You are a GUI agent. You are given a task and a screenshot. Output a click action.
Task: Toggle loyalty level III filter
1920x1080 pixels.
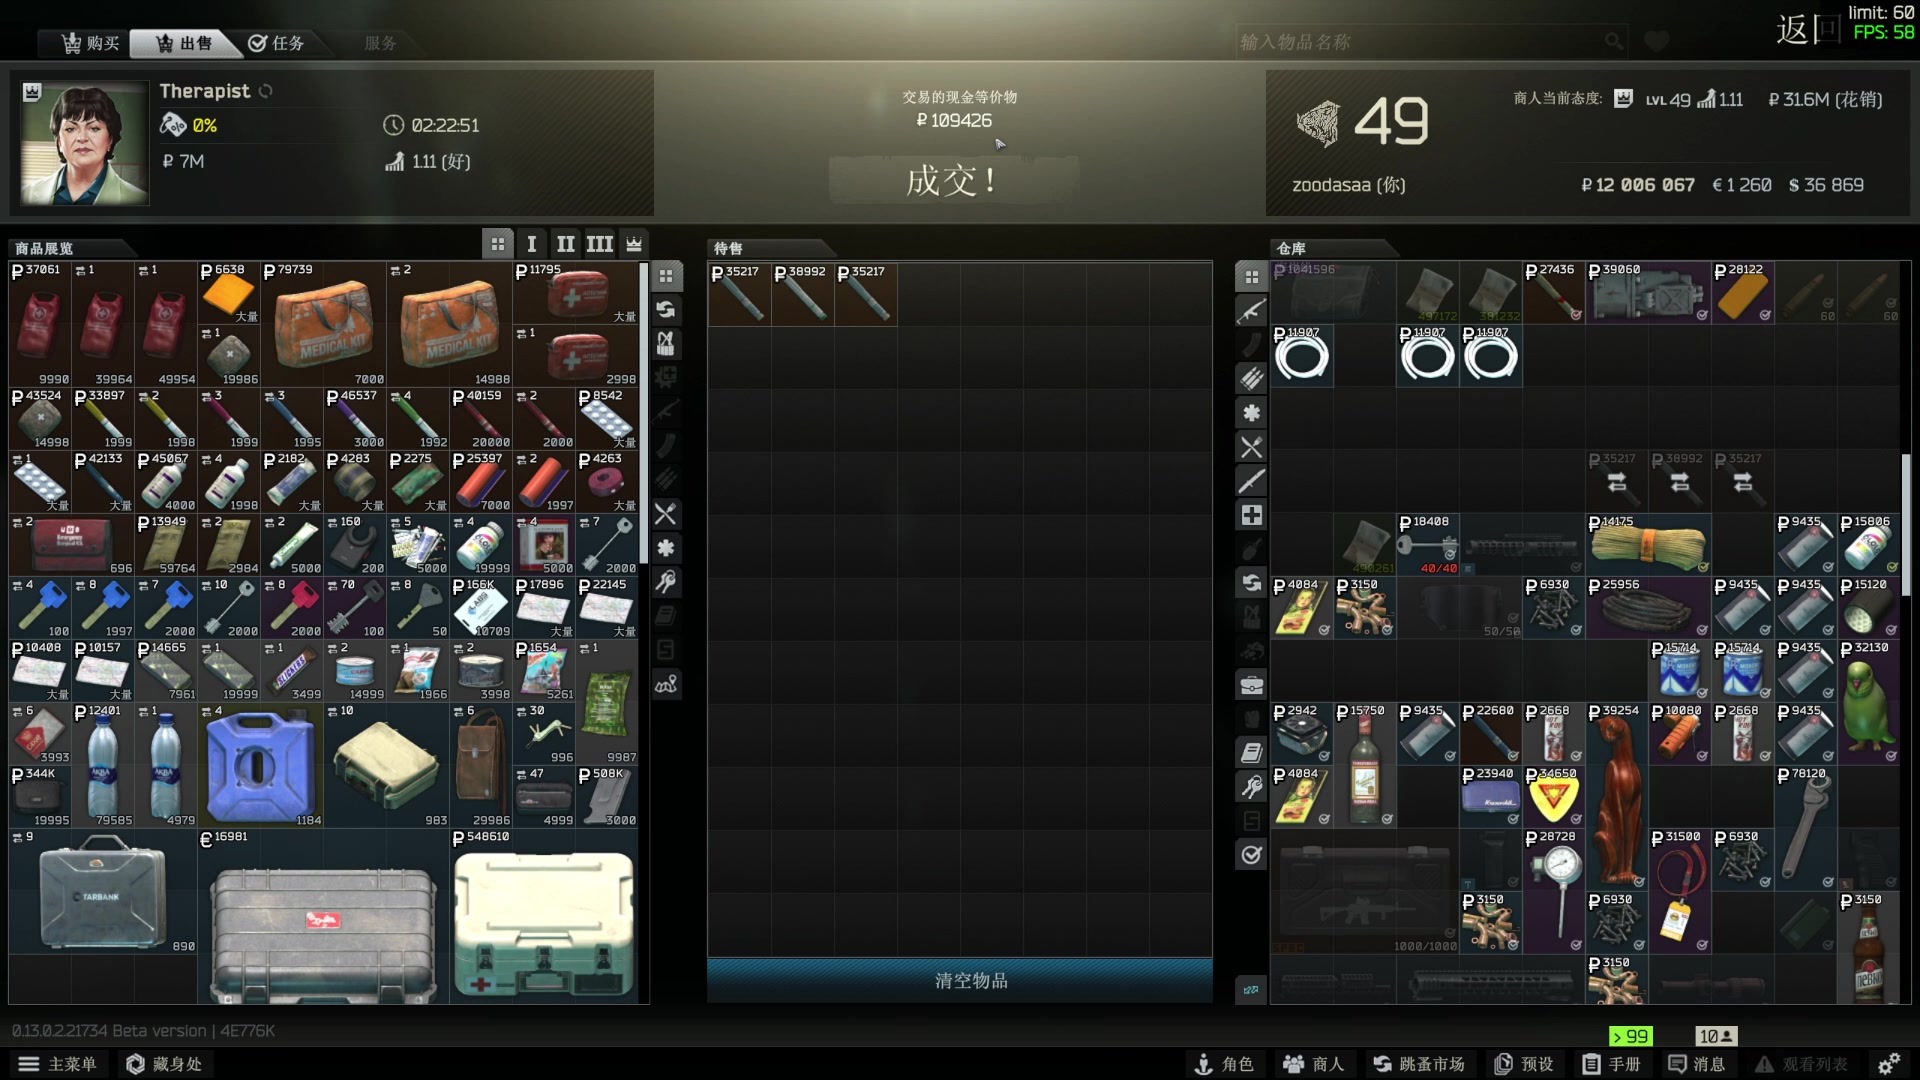pyautogui.click(x=600, y=244)
